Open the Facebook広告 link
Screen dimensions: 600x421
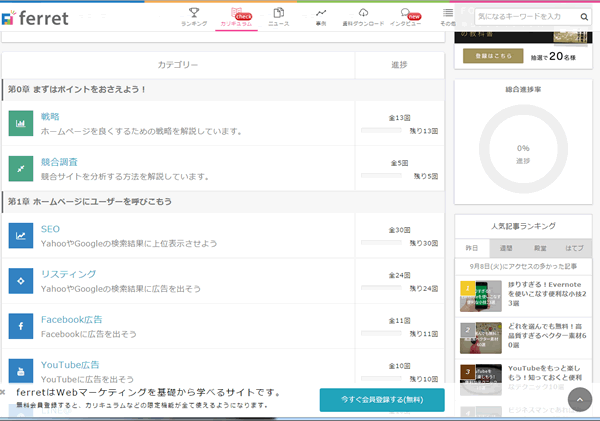tap(72, 319)
